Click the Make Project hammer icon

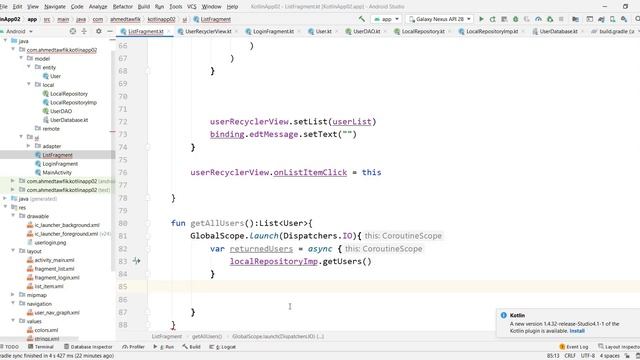tap(362, 19)
